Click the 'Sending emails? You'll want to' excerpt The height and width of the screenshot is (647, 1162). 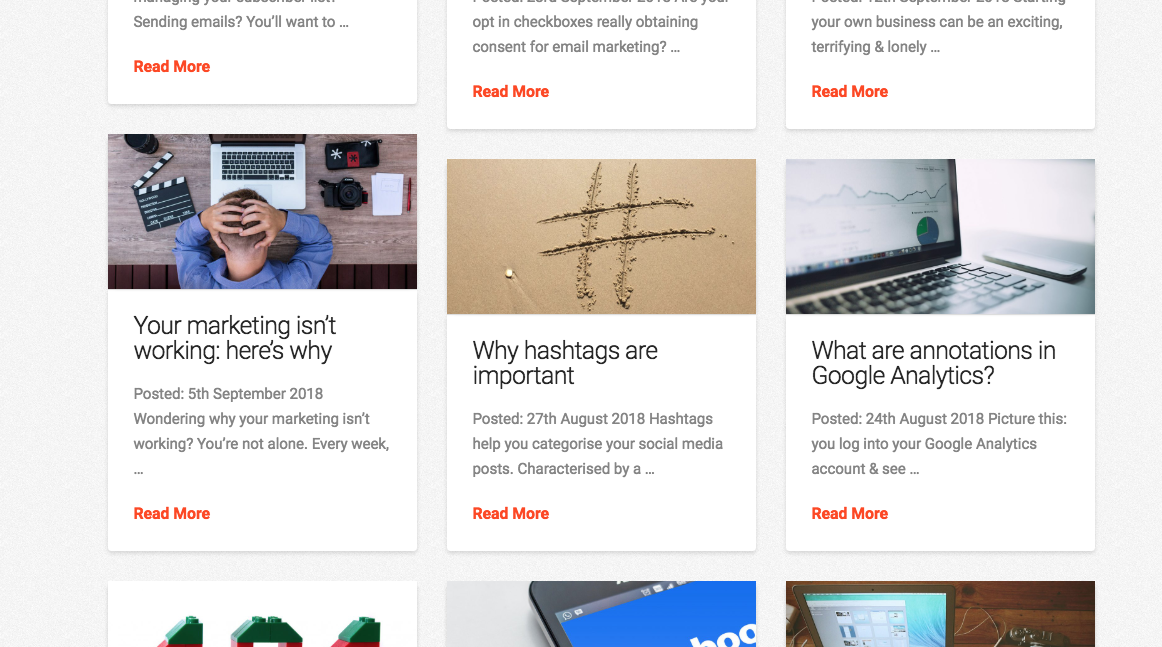coord(241,22)
